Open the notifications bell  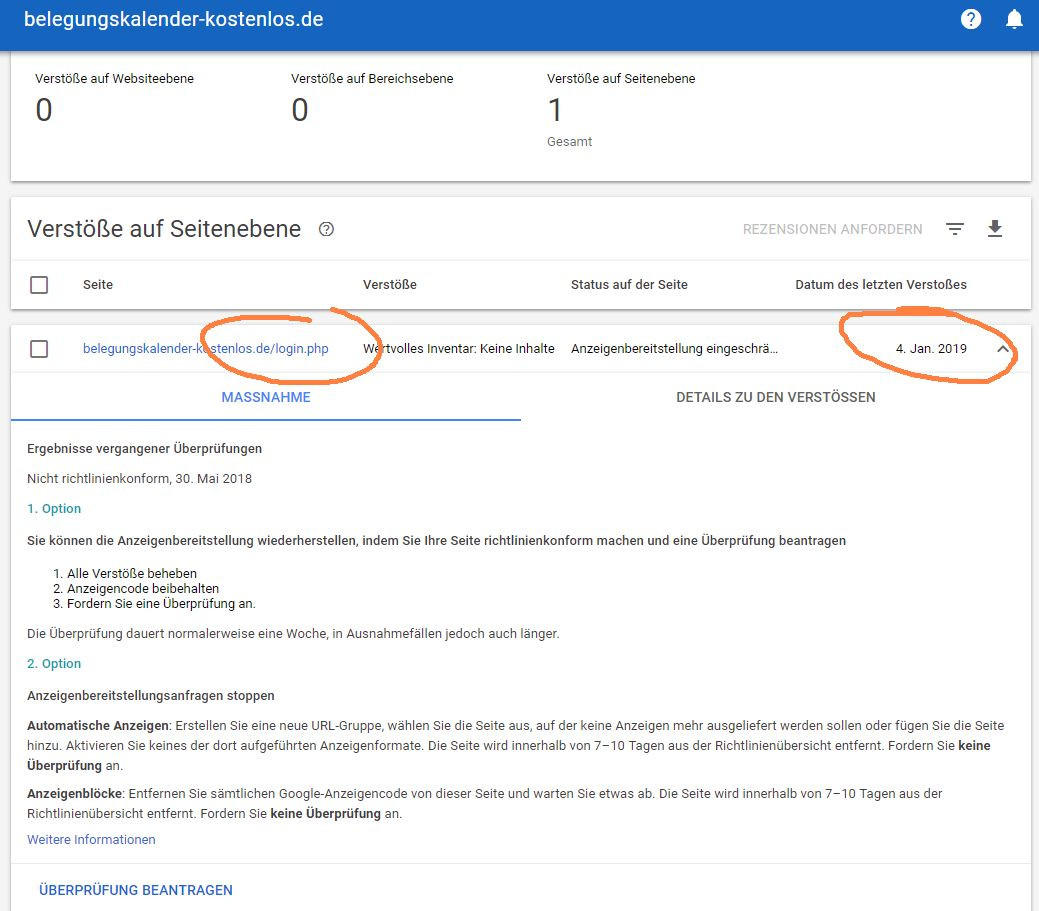[x=1014, y=19]
